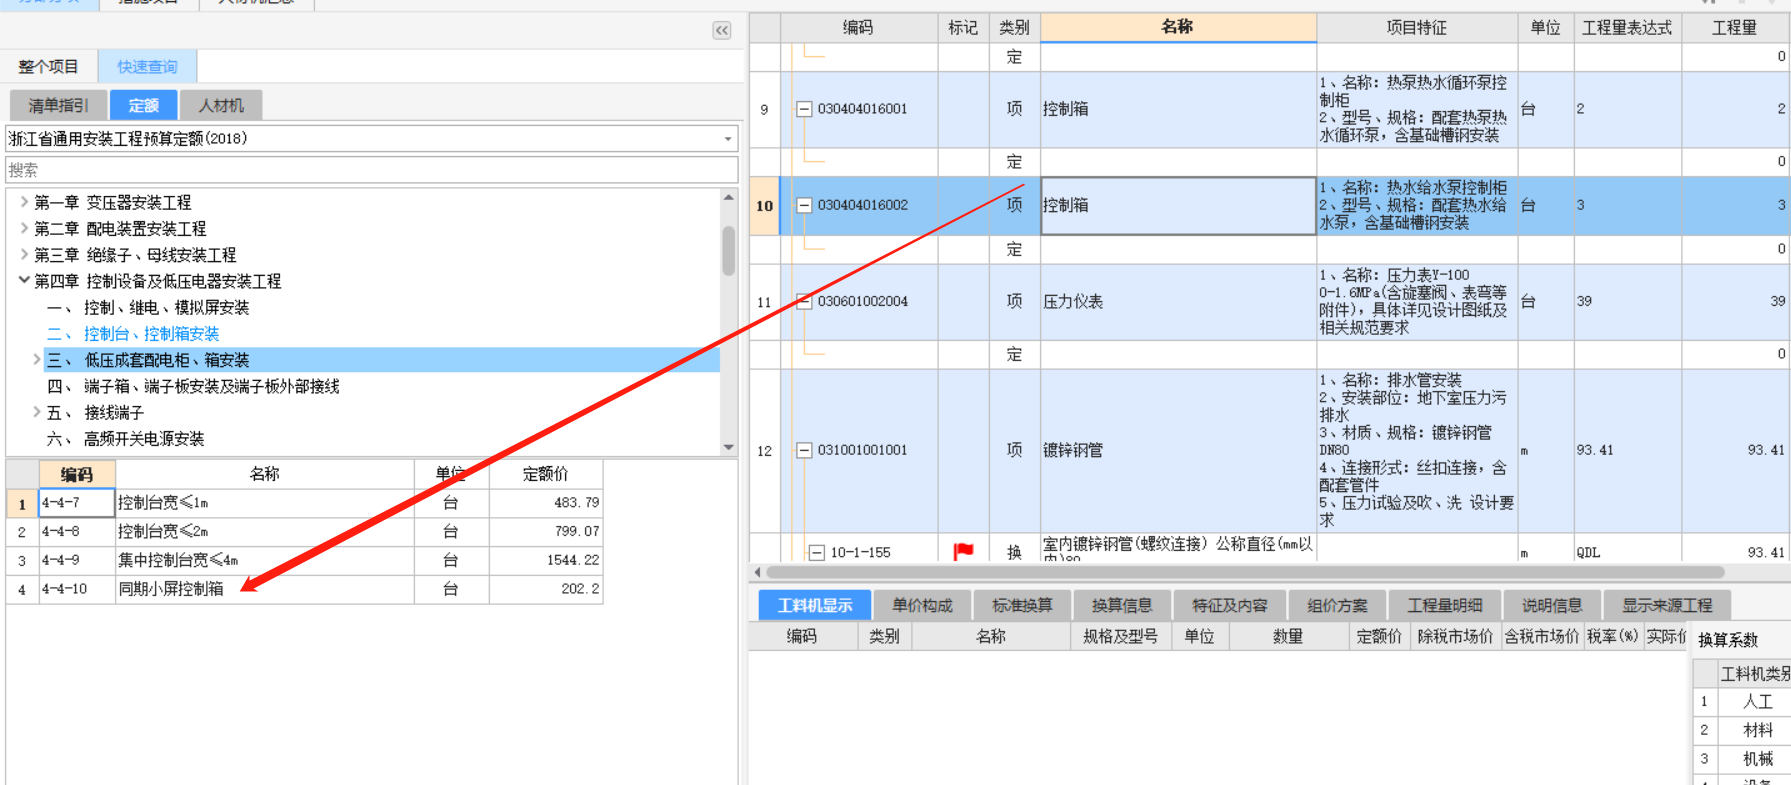Open the 浙江省通用安装工程预算定额(2018) dropdown
This screenshot has height=785, width=1791.
[x=728, y=139]
